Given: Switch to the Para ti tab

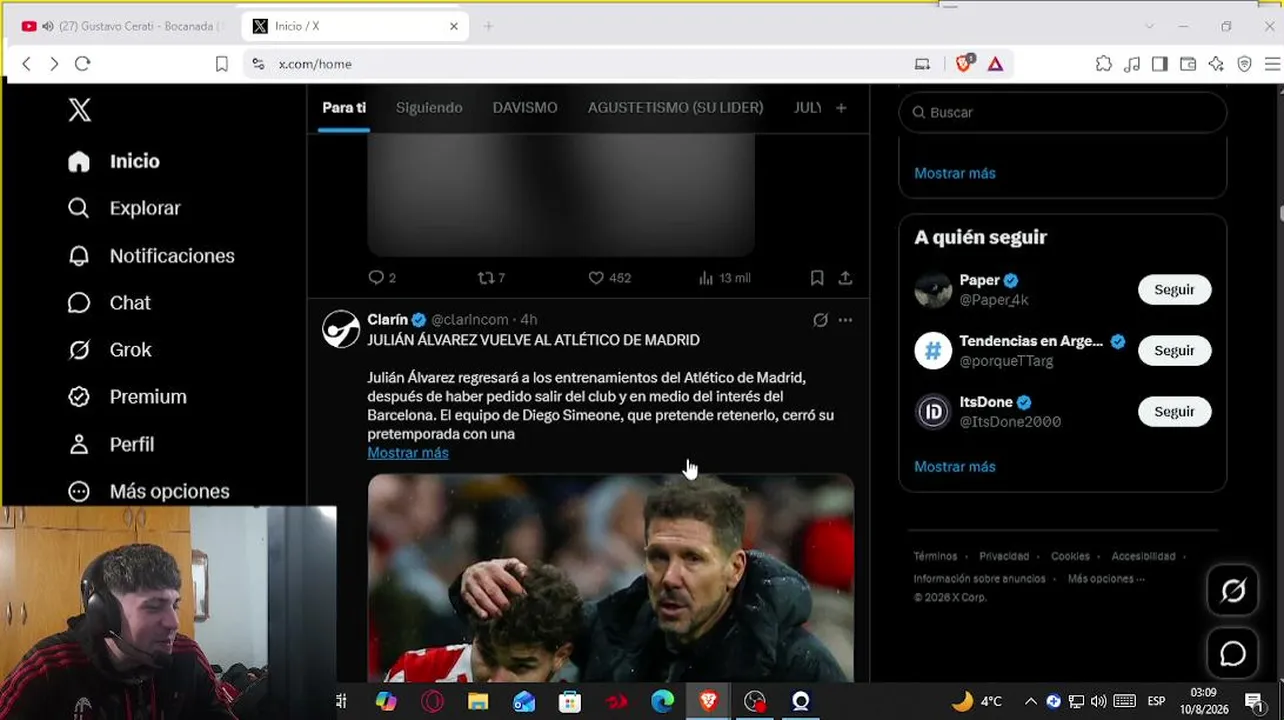Looking at the screenshot, I should coord(344,107).
